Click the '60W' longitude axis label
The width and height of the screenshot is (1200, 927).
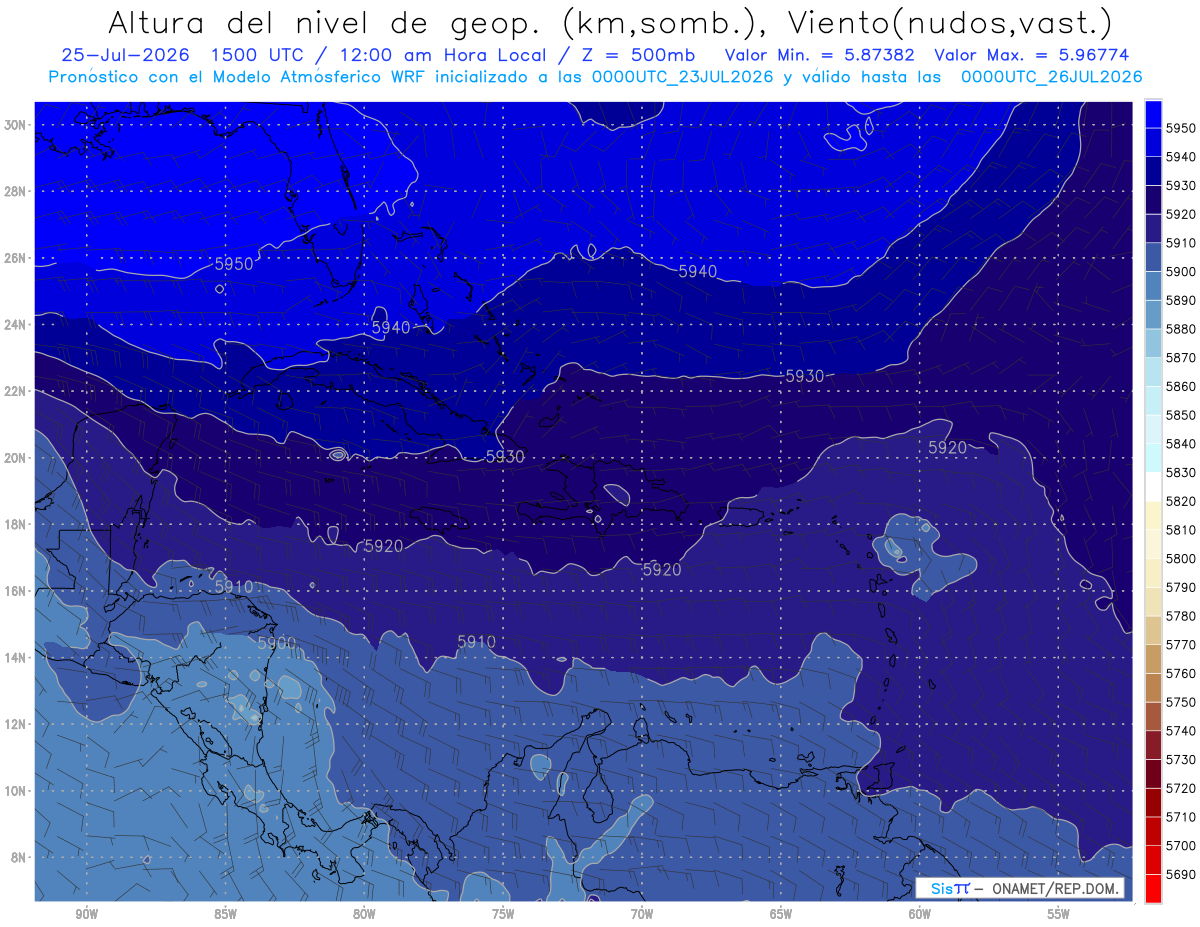pyautogui.click(x=920, y=914)
